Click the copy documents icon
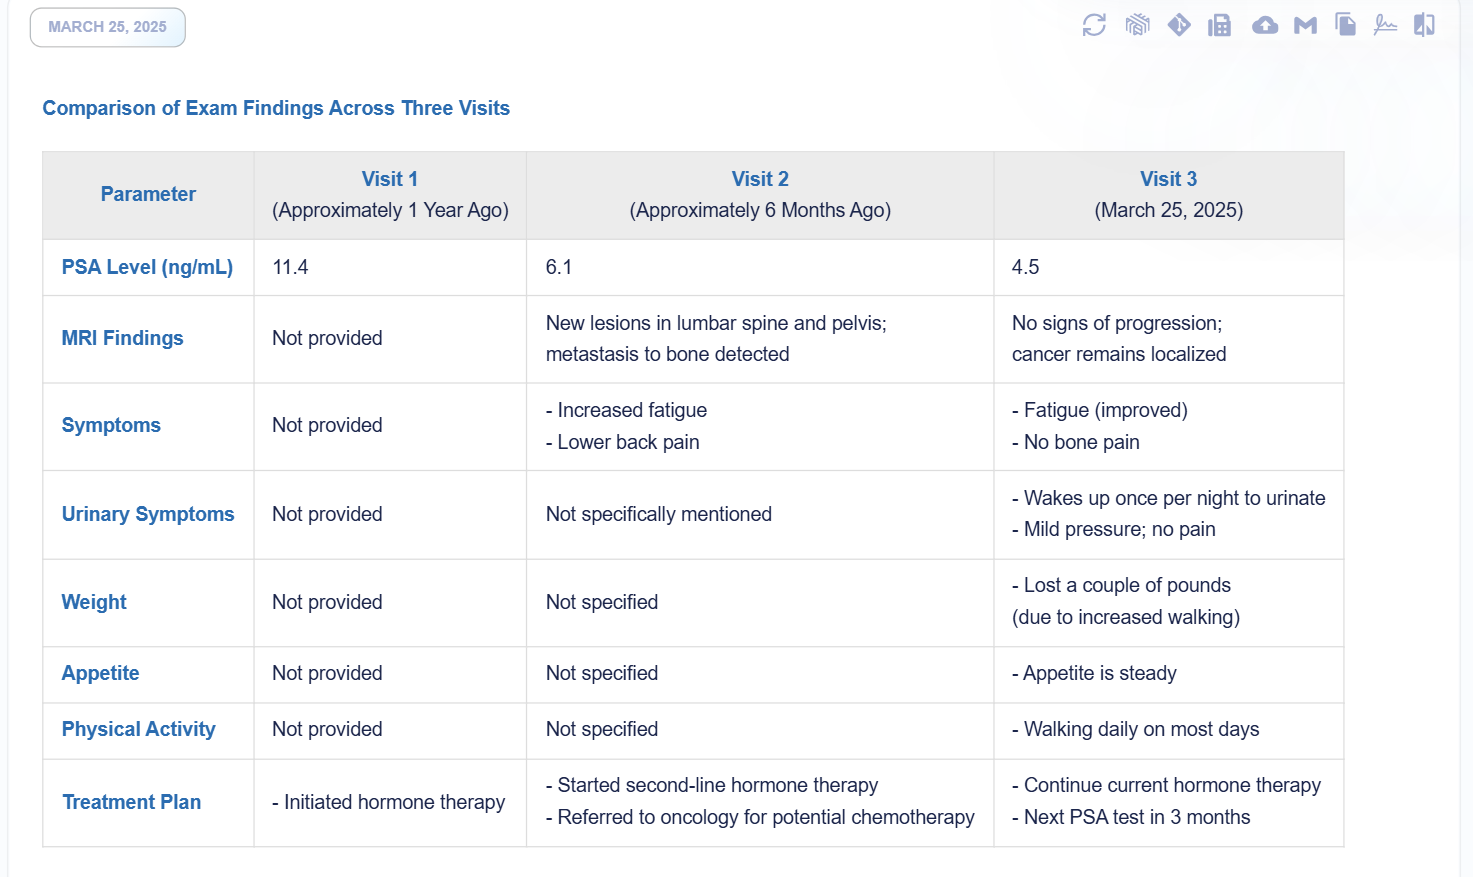1473x877 pixels. click(x=1346, y=25)
